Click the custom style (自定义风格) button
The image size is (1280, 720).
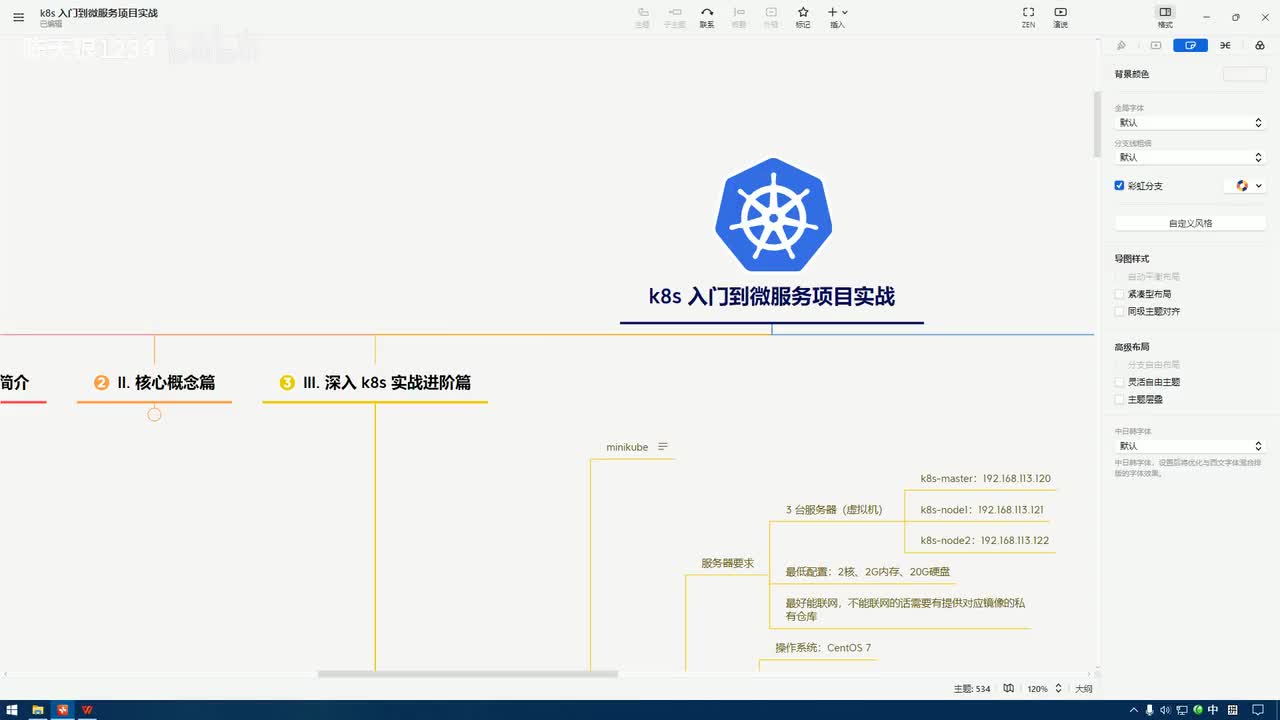click(x=1190, y=223)
